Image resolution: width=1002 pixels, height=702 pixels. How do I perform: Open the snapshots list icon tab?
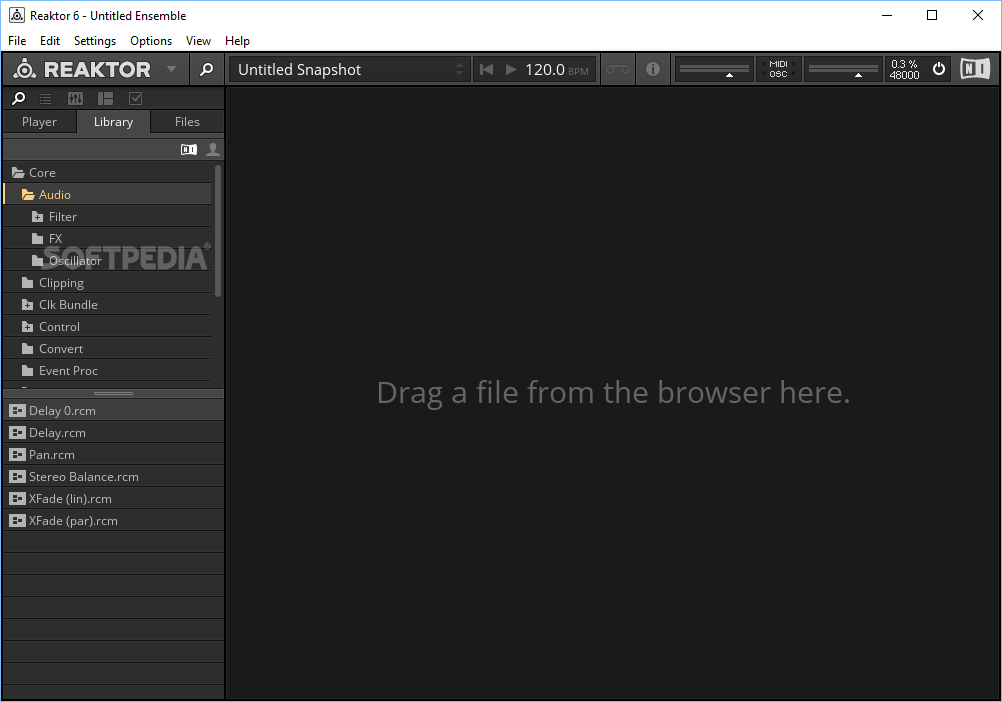pos(45,98)
